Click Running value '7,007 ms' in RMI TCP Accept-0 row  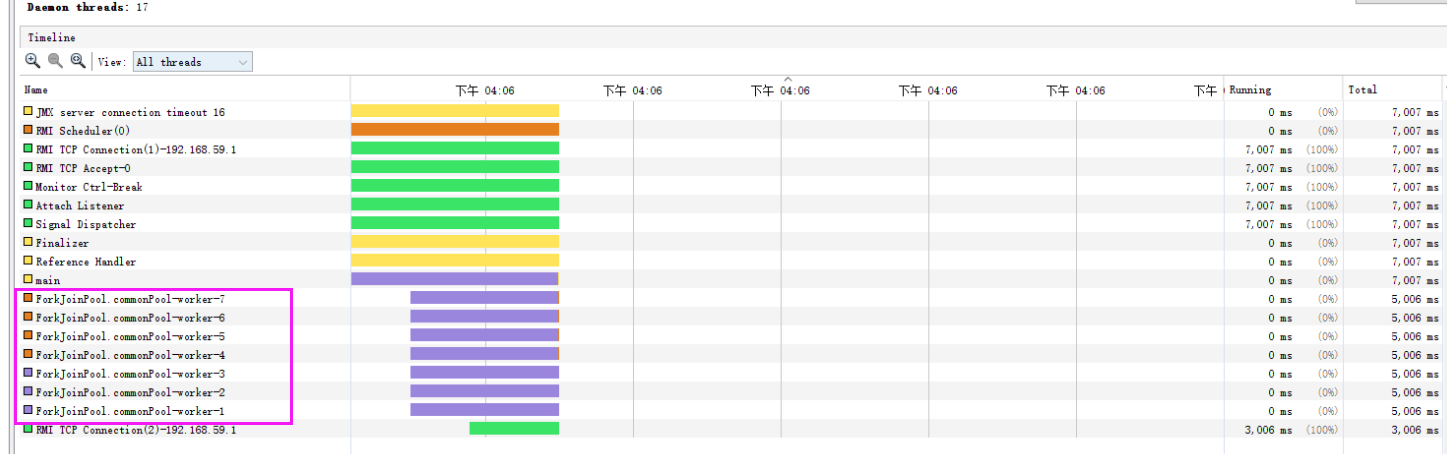[1268, 168]
